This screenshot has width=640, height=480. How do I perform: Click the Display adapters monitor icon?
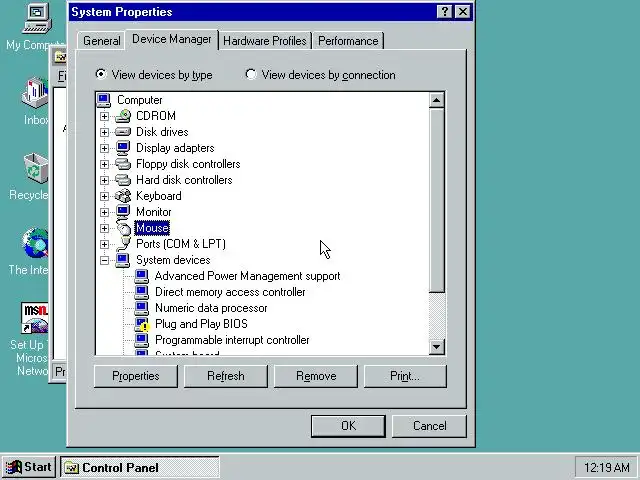[123, 148]
